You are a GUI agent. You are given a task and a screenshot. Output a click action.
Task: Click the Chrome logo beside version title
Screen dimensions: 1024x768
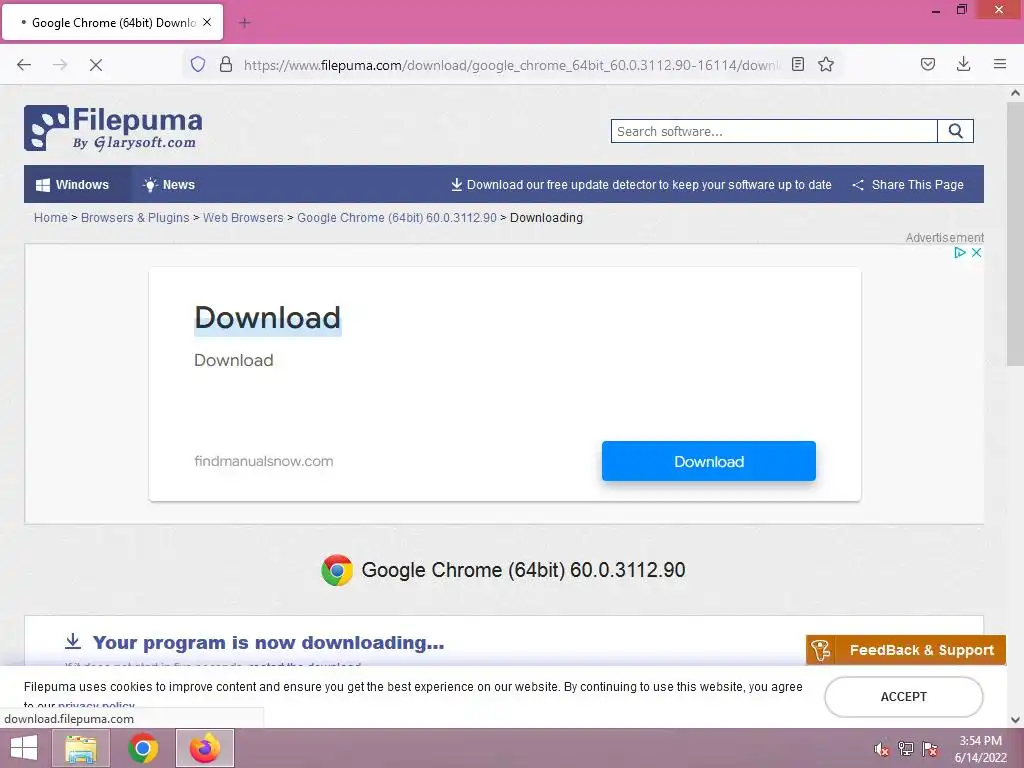(x=337, y=570)
